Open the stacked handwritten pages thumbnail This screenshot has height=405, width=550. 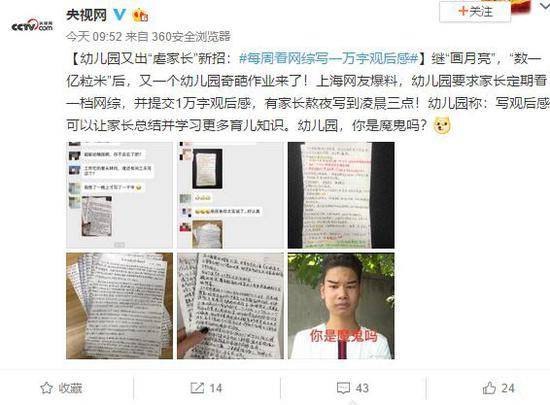point(119,306)
